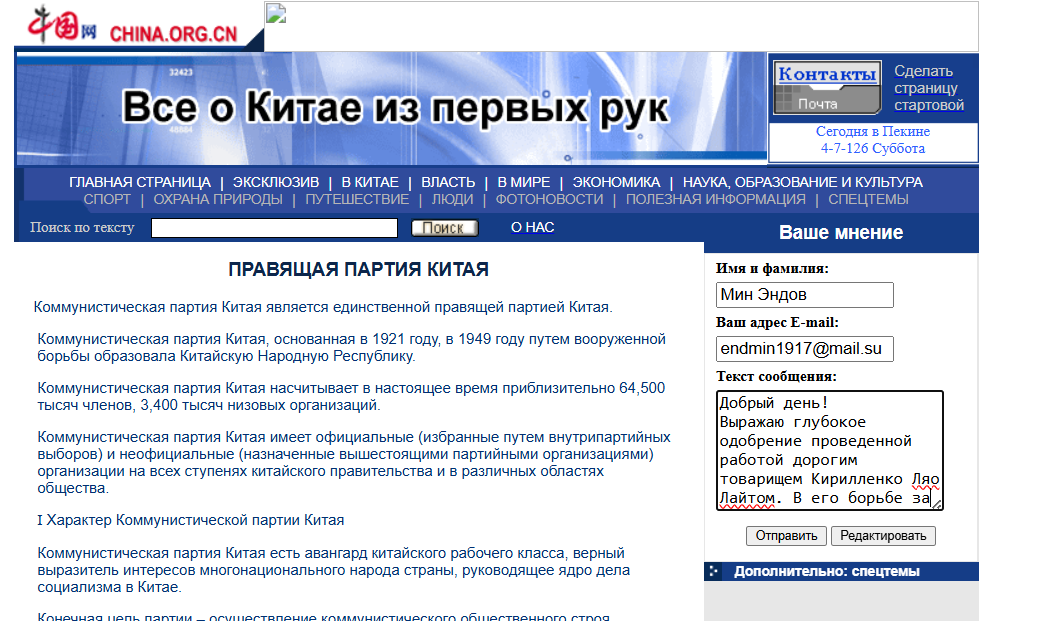Submit the form with Отправить

click(x=786, y=536)
